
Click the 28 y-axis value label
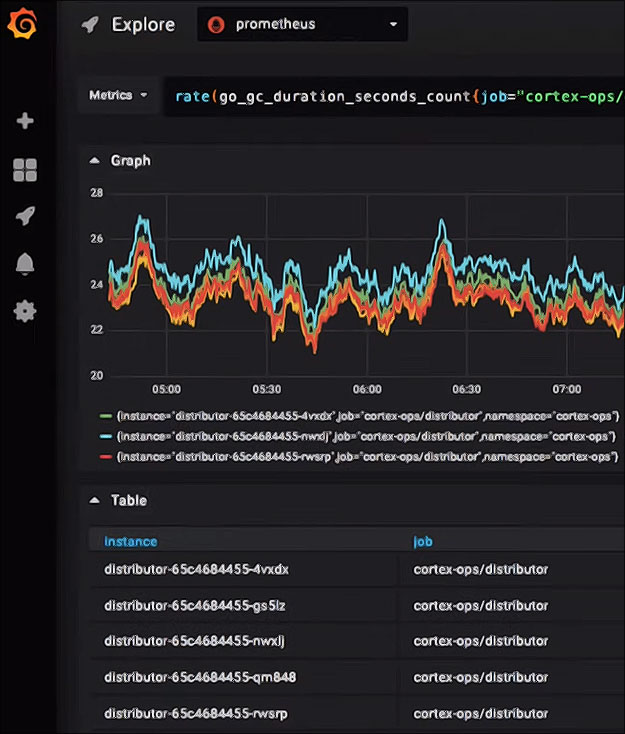[x=96, y=193]
